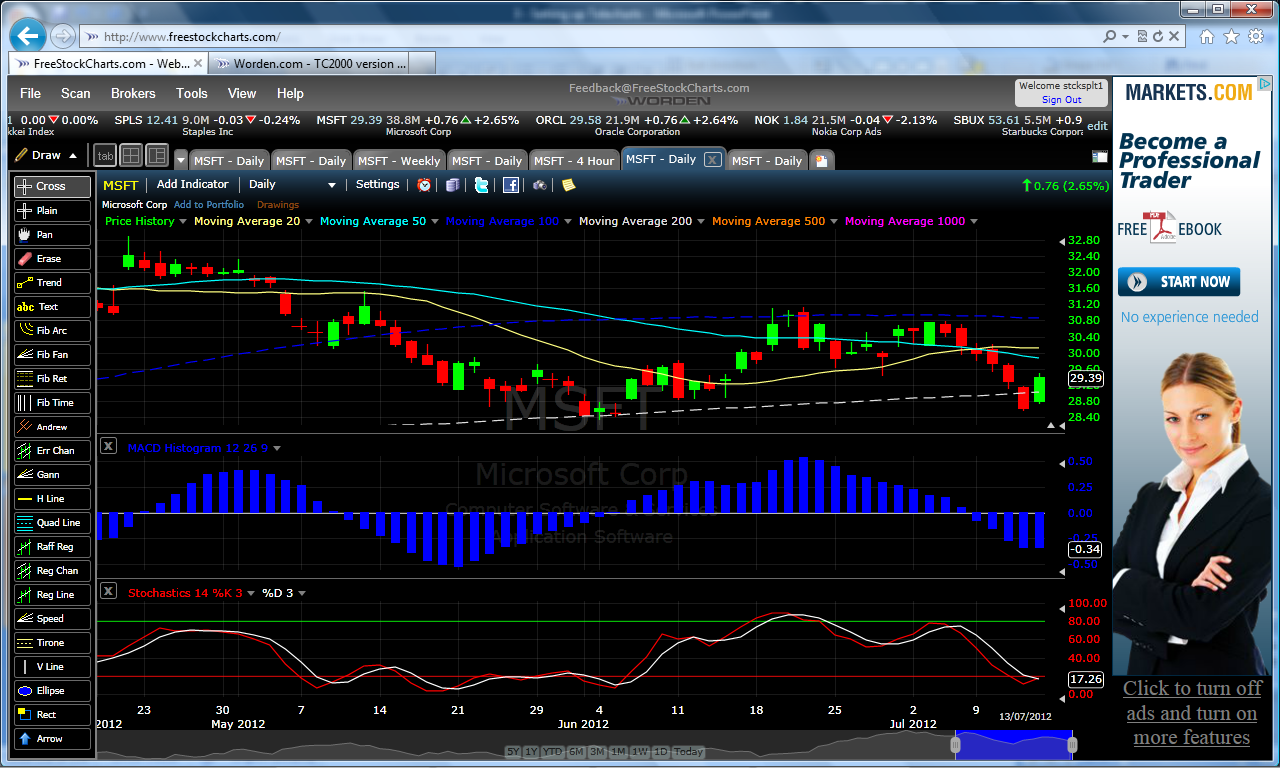
Task: Open the browser Home page icon
Action: point(1207,36)
